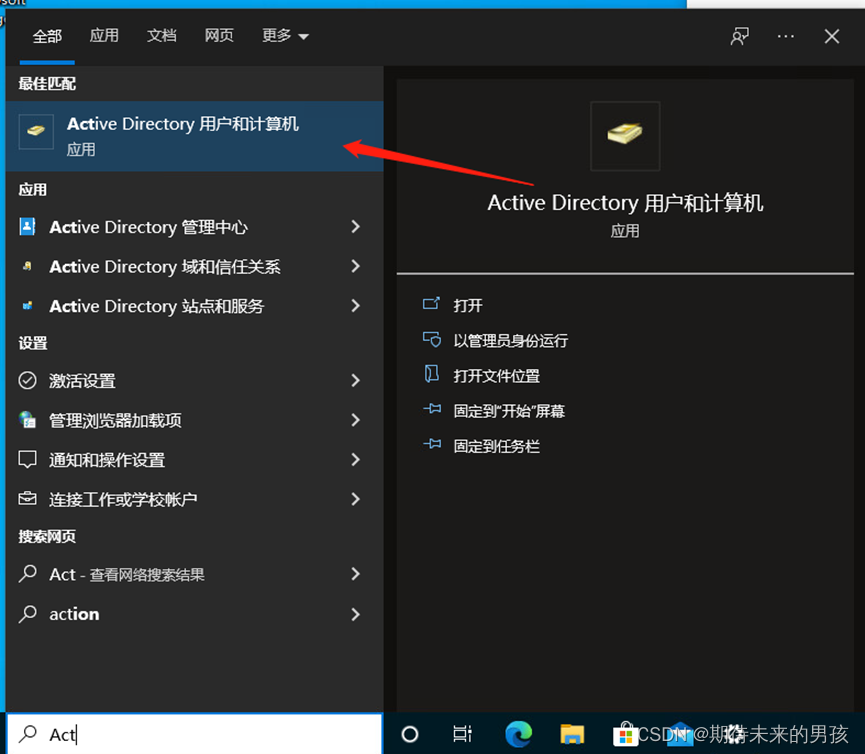
Task: Click the open file location icon
Action: coord(431,374)
